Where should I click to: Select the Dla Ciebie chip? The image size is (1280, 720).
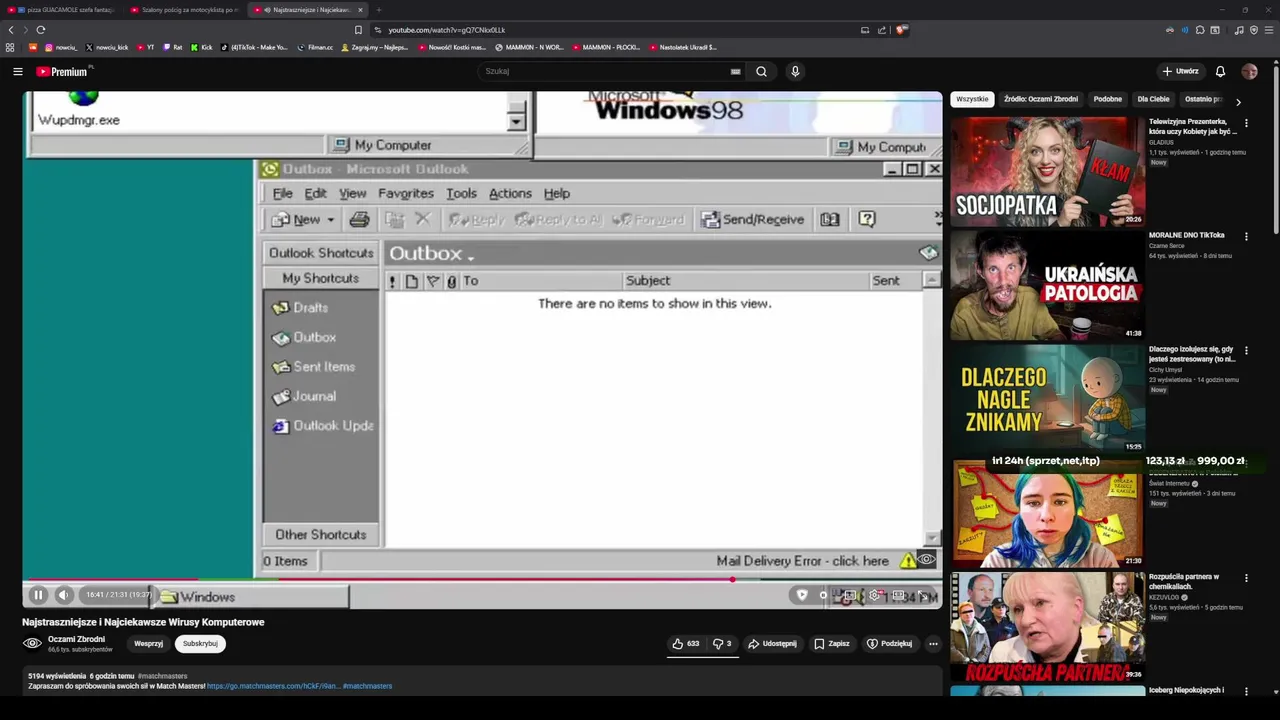pyautogui.click(x=1153, y=99)
